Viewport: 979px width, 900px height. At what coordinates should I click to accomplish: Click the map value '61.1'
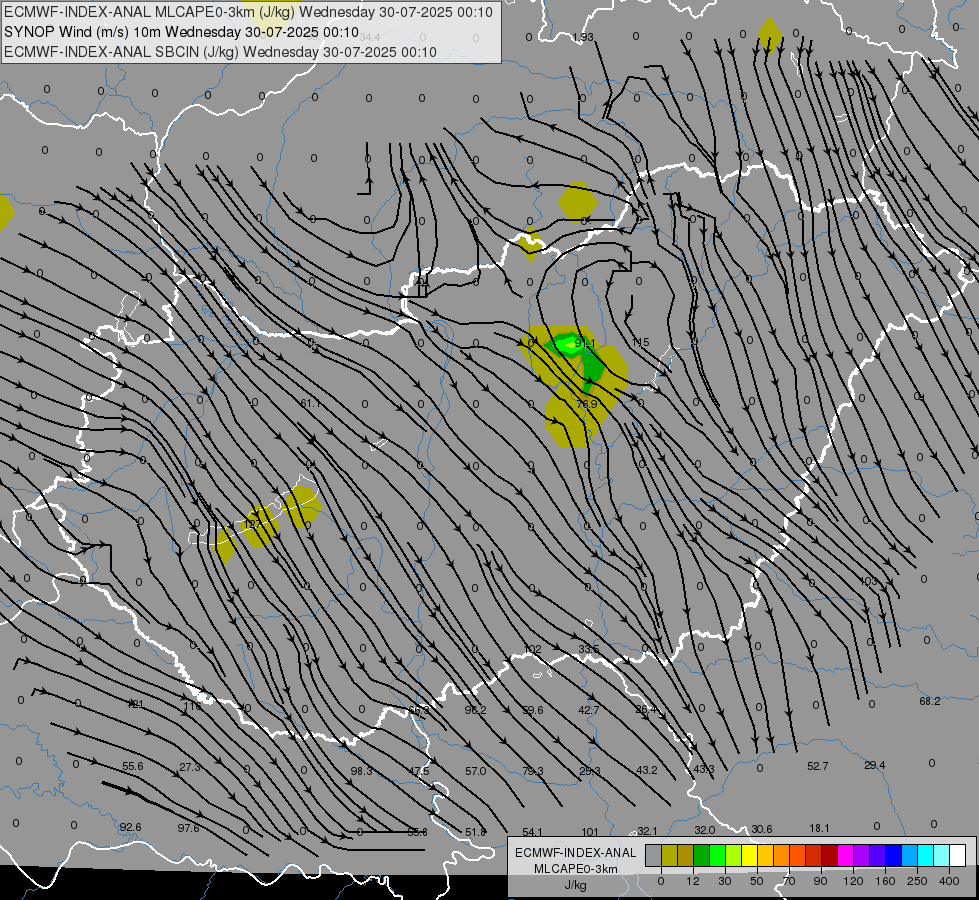[x=310, y=403]
